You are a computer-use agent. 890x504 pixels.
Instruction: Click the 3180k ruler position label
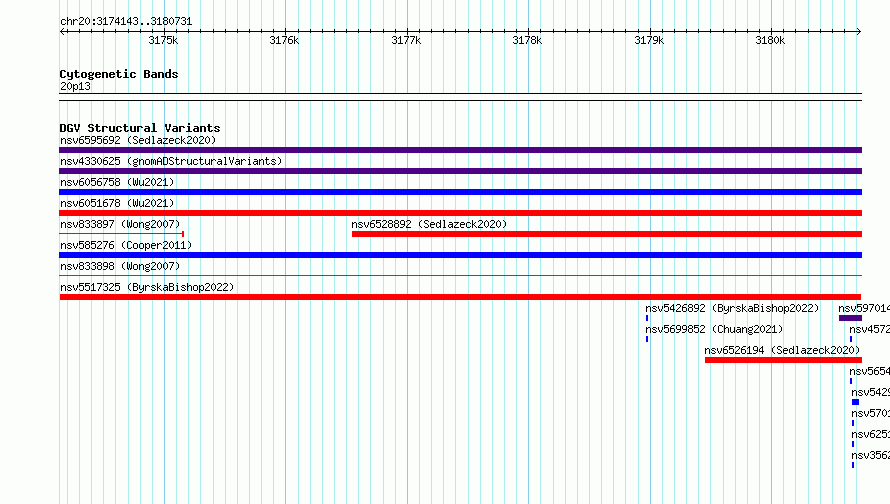pos(770,40)
